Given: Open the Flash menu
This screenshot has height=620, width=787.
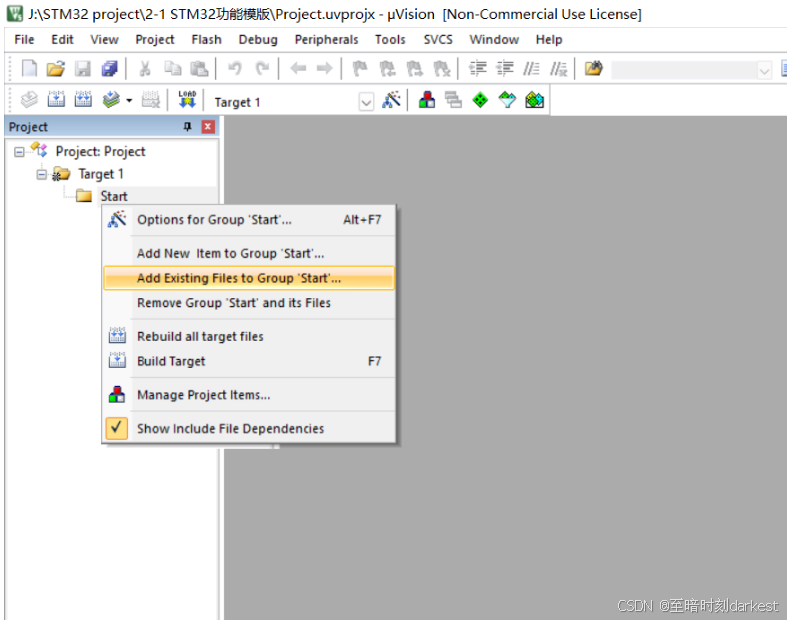Looking at the screenshot, I should pyautogui.click(x=206, y=40).
